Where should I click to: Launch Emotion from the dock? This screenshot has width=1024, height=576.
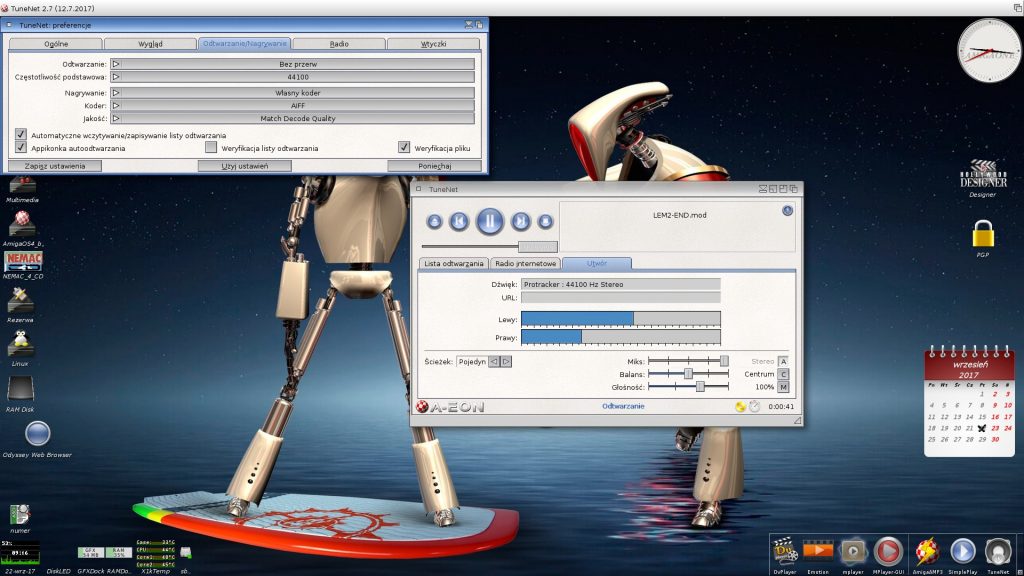point(818,552)
